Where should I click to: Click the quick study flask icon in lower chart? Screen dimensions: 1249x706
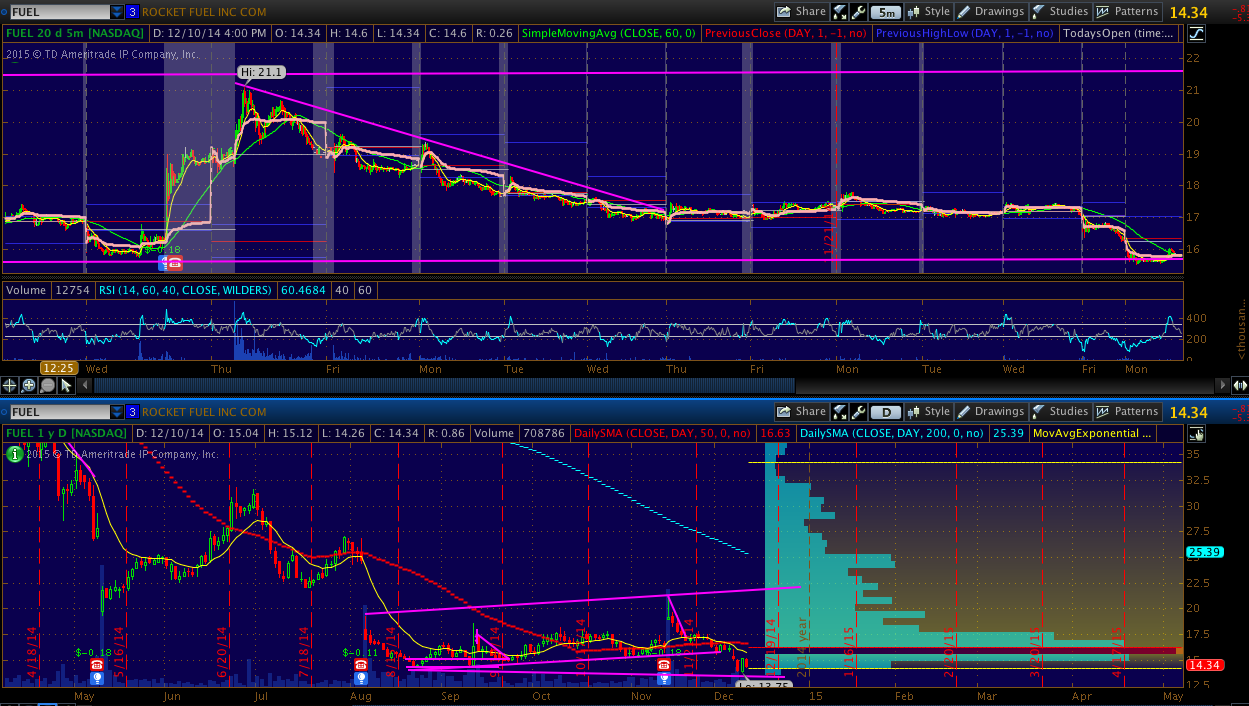point(839,412)
